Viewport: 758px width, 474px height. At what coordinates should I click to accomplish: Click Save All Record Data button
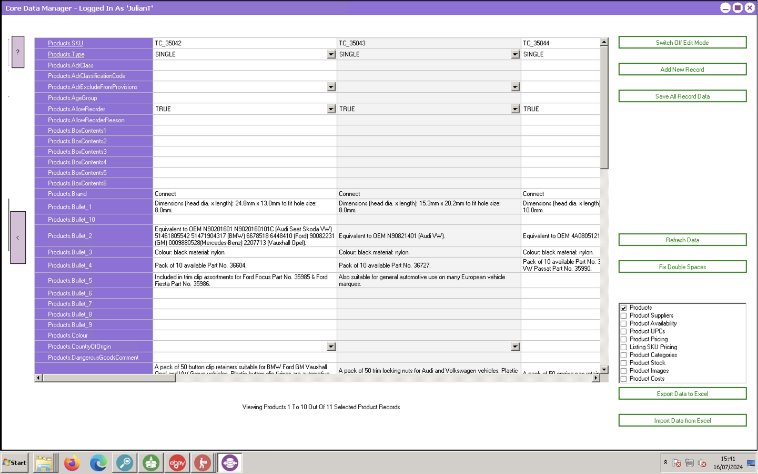click(682, 96)
